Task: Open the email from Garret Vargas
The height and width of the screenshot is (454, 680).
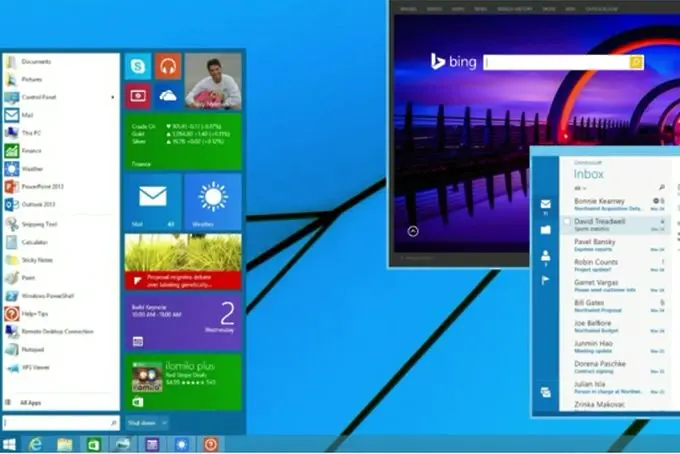Action: (x=615, y=286)
